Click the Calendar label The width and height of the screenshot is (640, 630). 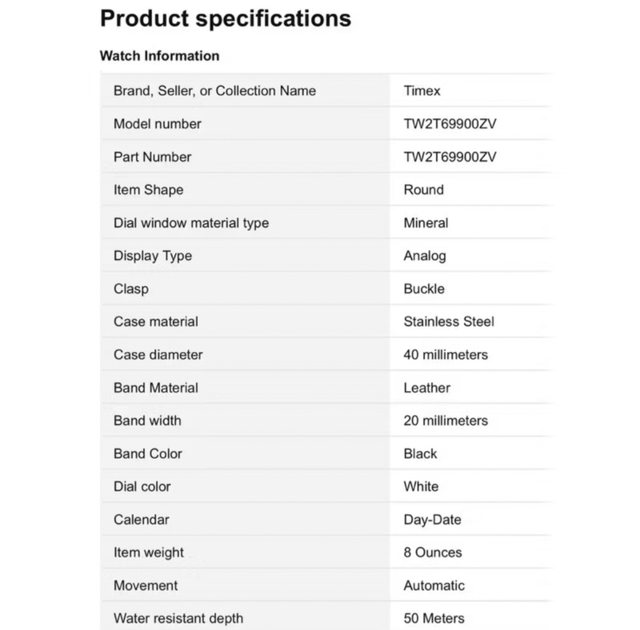(142, 520)
